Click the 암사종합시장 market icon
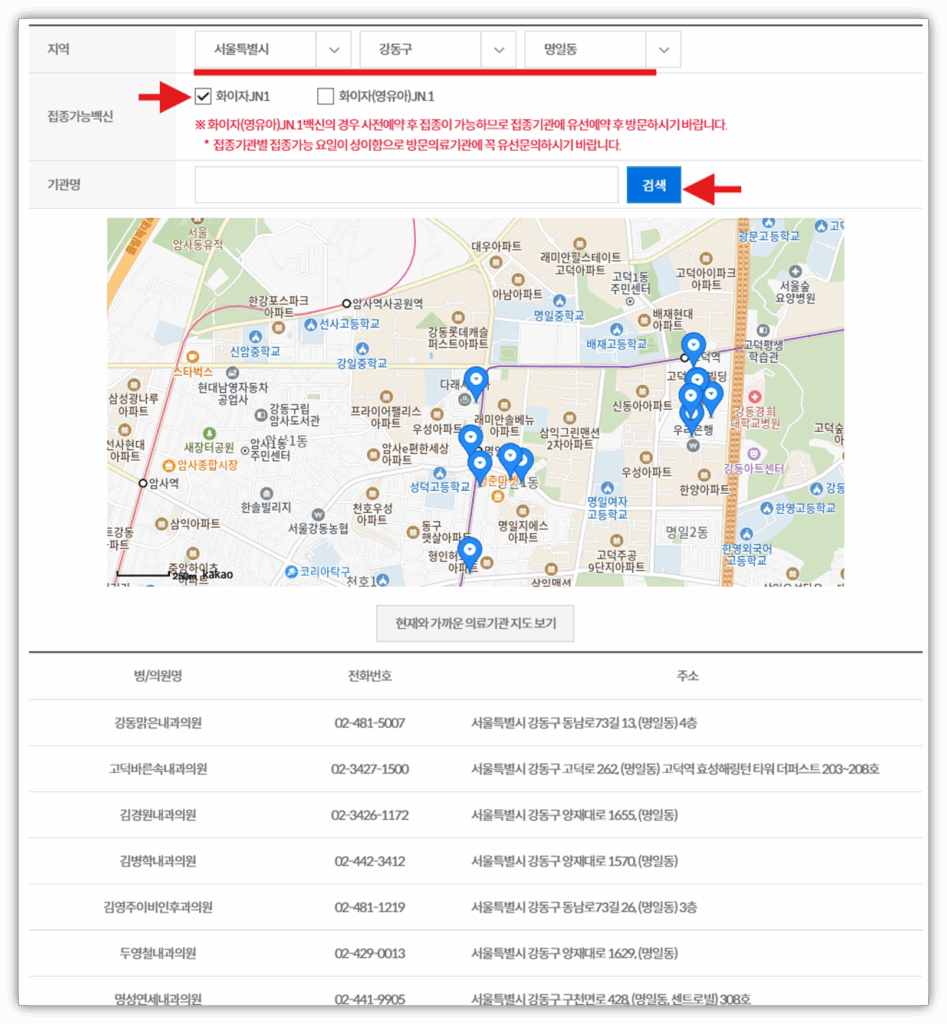 point(169,466)
